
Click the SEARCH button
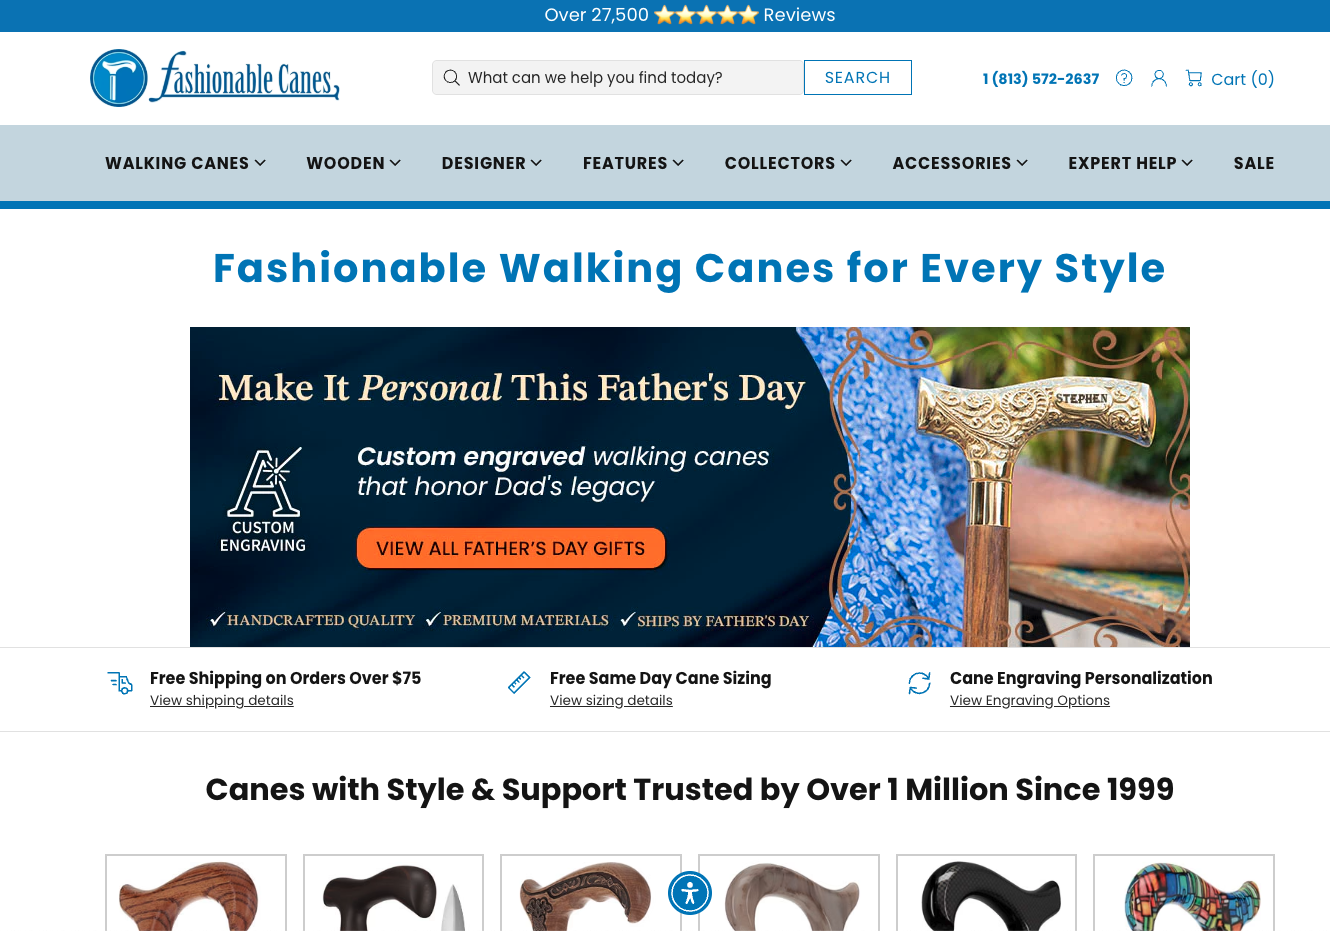(858, 78)
